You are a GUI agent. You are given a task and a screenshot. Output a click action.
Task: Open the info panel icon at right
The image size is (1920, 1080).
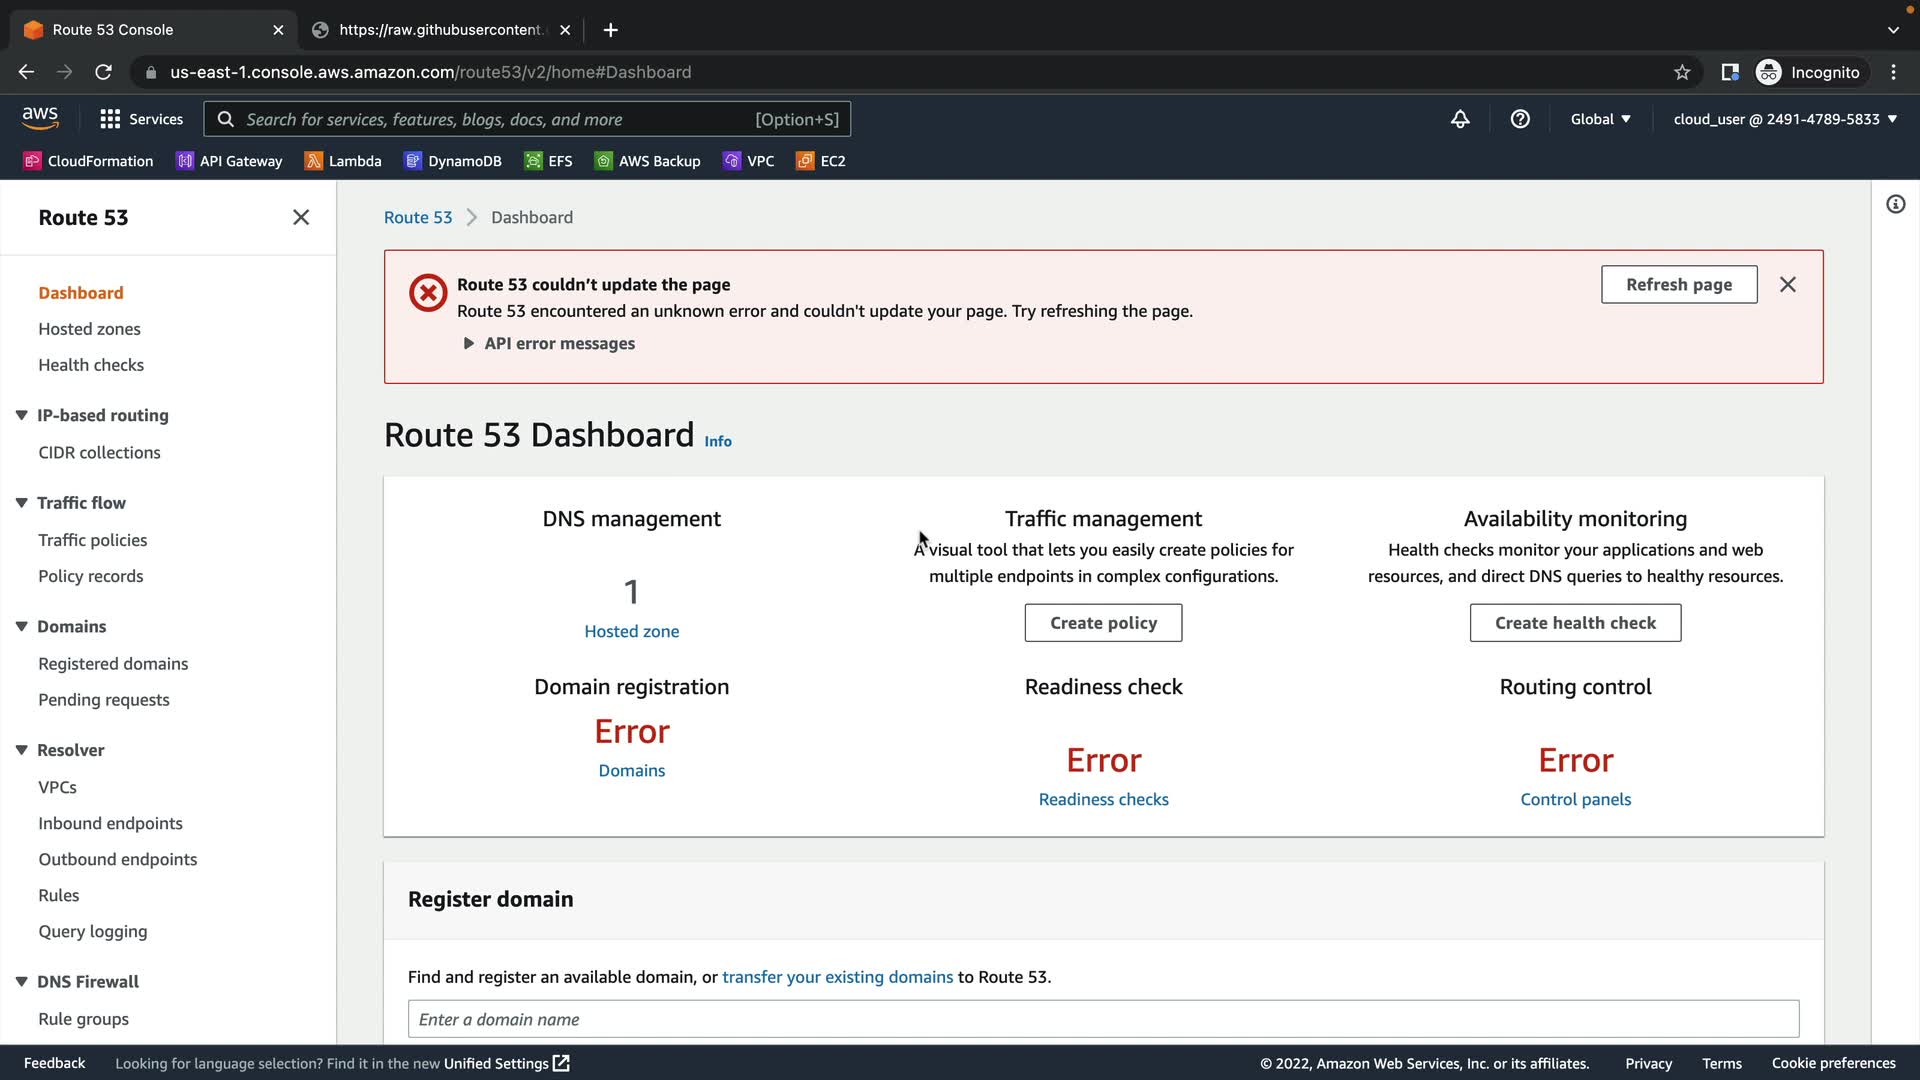(1895, 205)
